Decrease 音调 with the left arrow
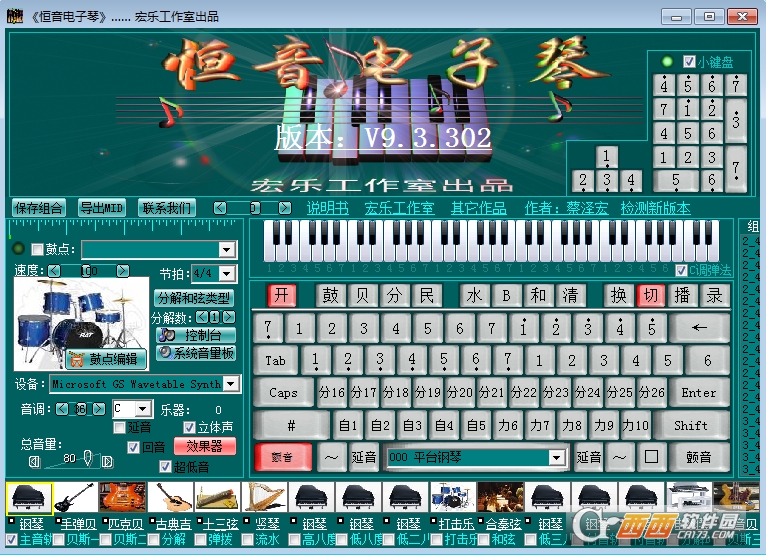This screenshot has height=555, width=766. 62,408
